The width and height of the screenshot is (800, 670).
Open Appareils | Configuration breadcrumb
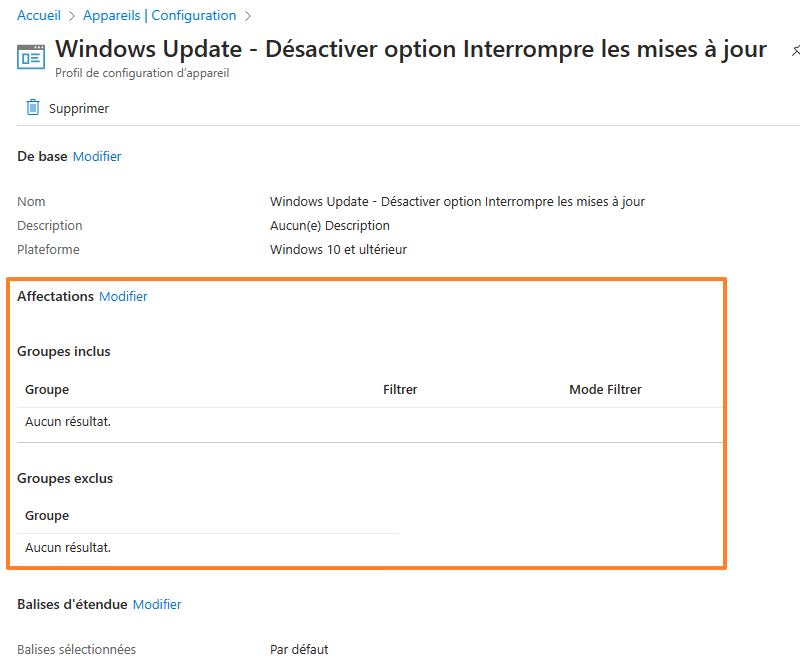(x=160, y=16)
